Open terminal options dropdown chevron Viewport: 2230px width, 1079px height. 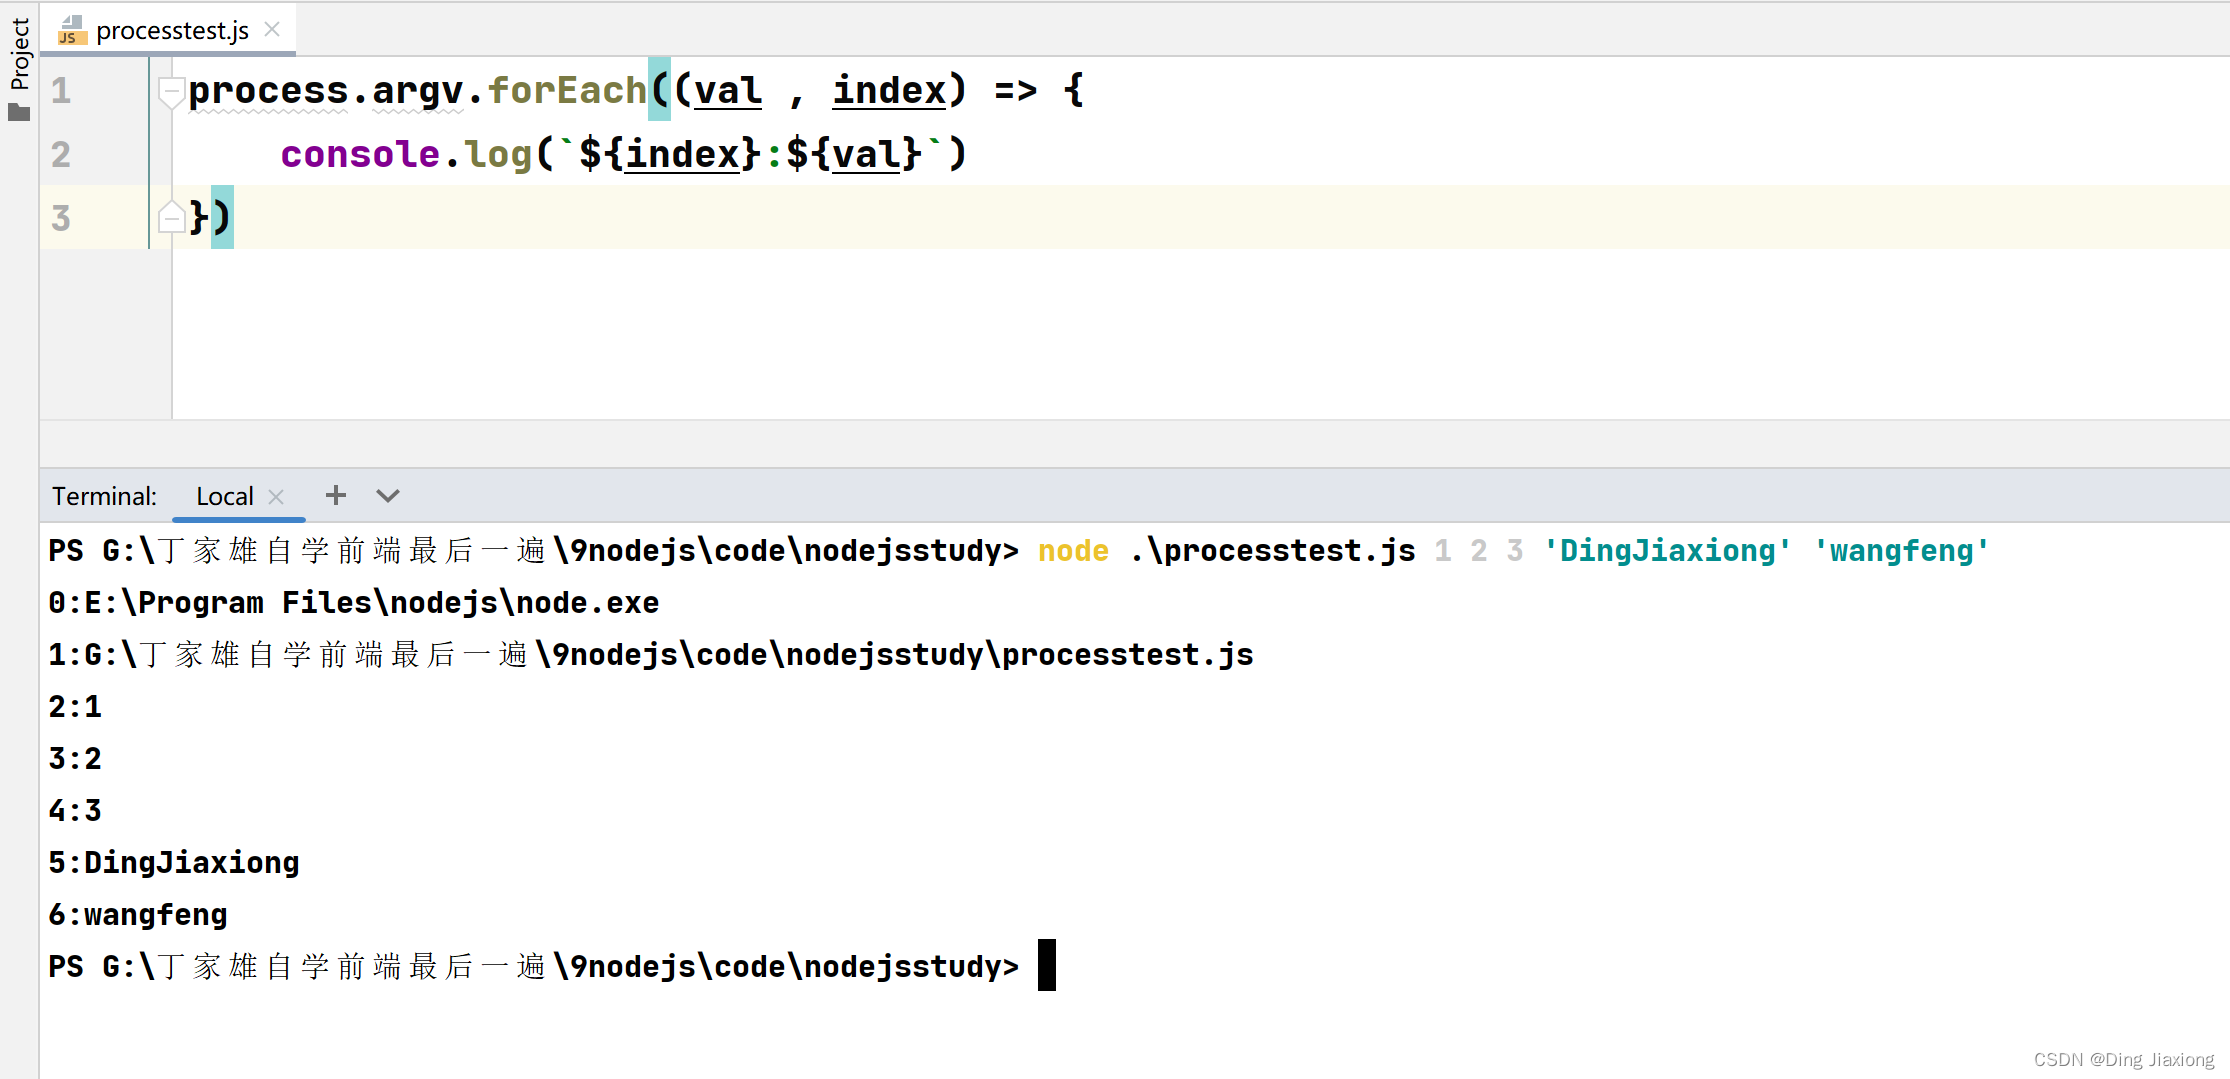pos(388,496)
